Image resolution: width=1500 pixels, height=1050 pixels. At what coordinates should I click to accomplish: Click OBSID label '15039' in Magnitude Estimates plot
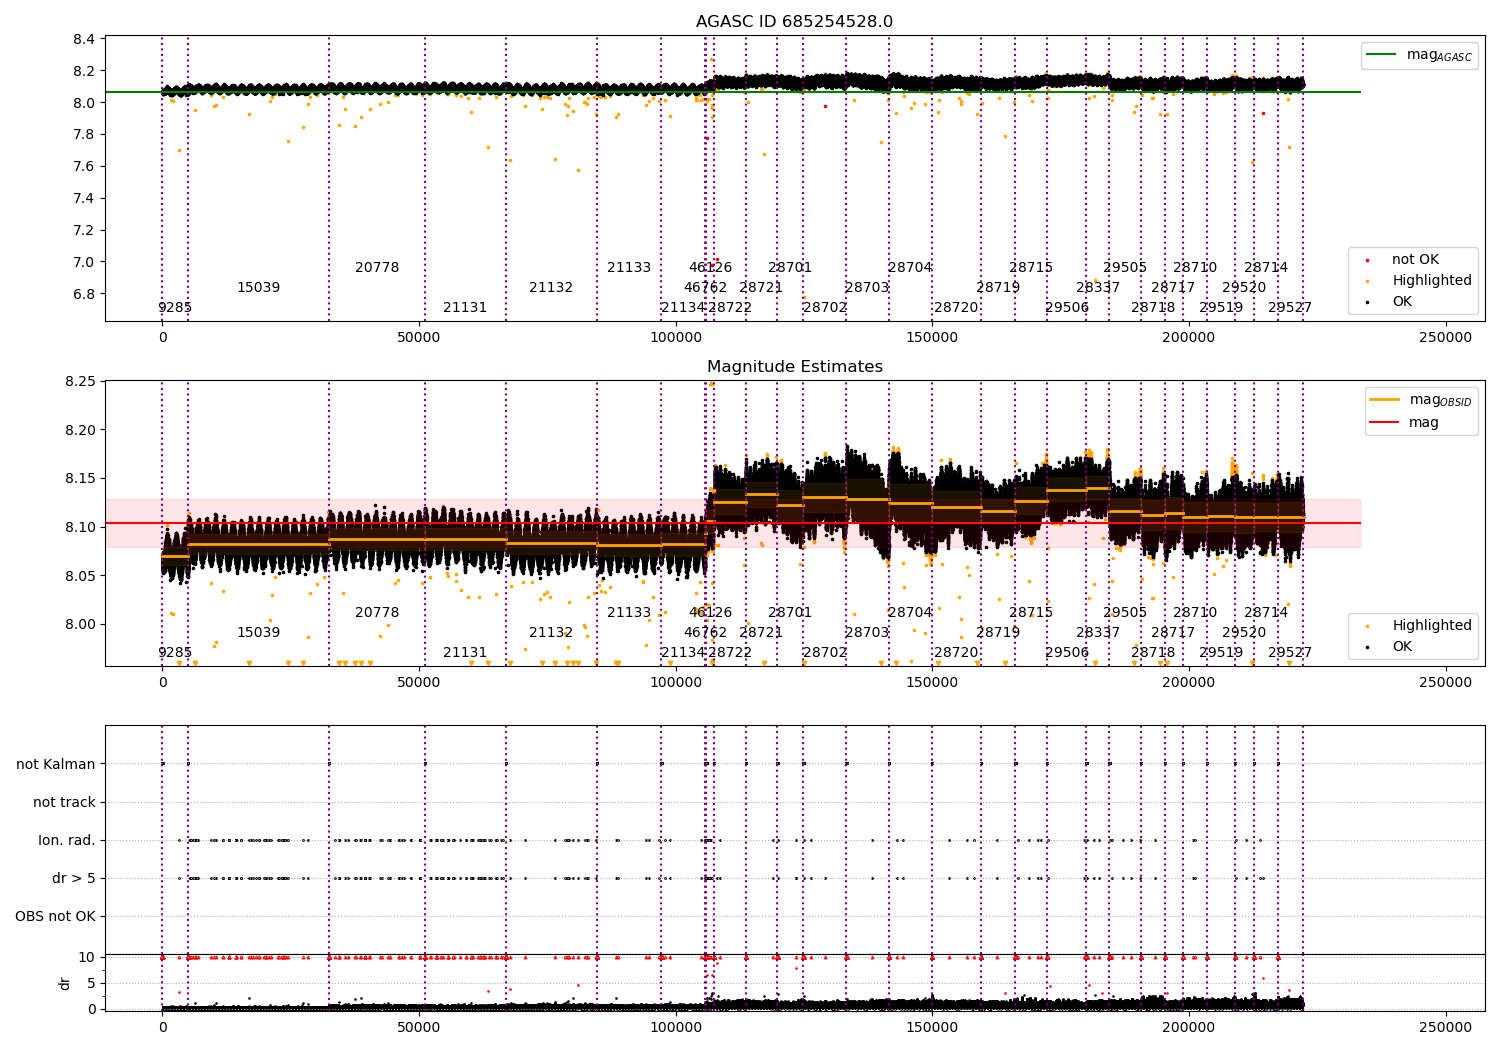(258, 632)
